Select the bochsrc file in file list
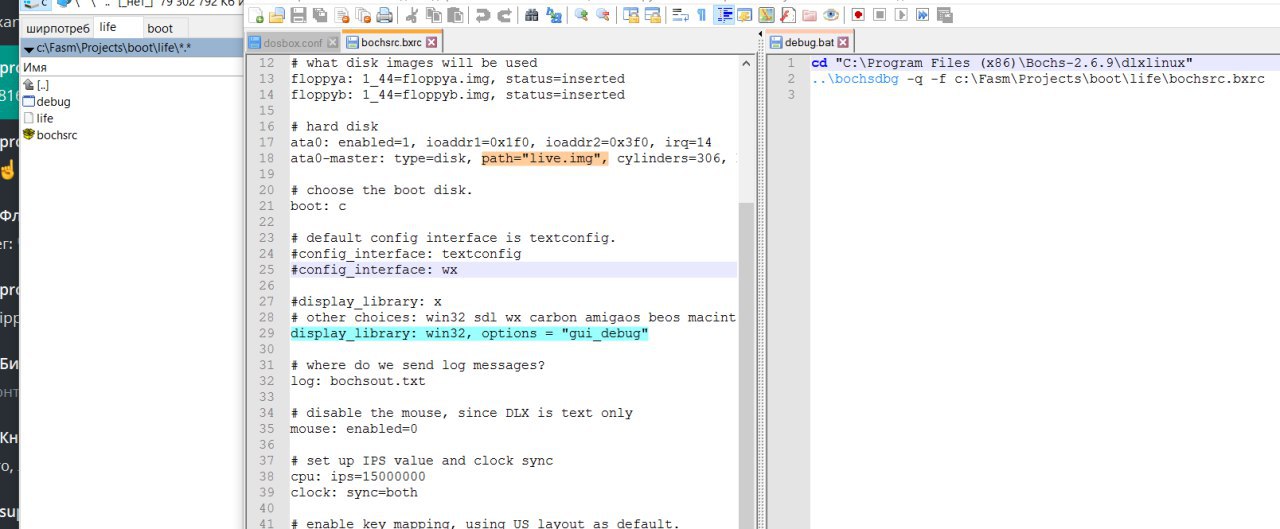 [x=49, y=134]
